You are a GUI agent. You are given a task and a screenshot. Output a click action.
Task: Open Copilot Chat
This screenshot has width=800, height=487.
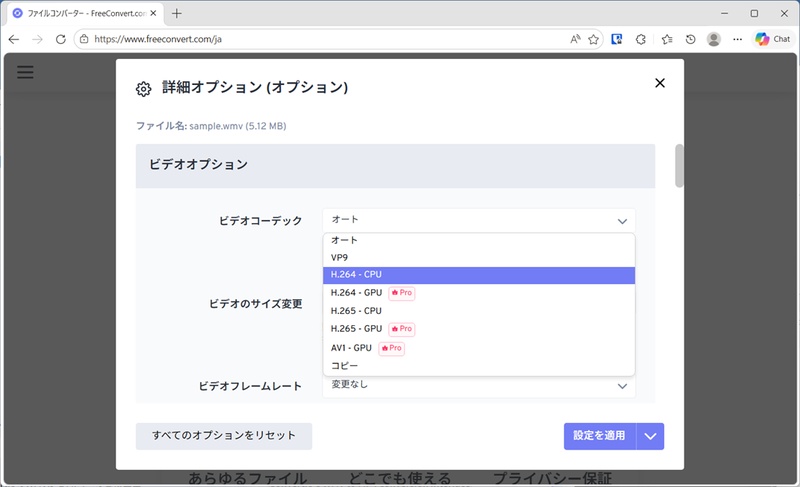[772, 39]
